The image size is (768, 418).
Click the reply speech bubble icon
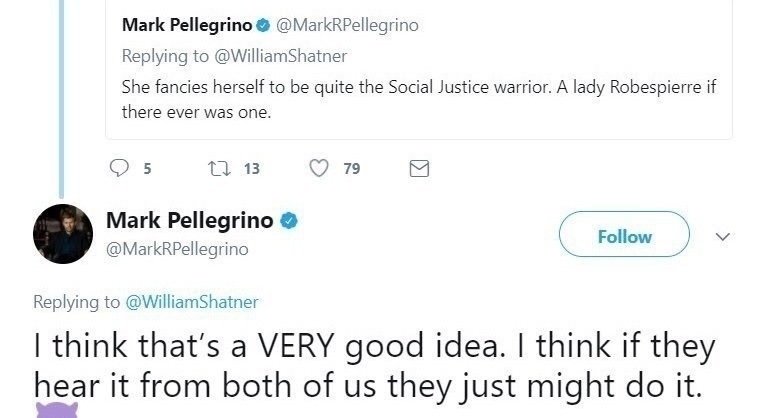coord(120,169)
